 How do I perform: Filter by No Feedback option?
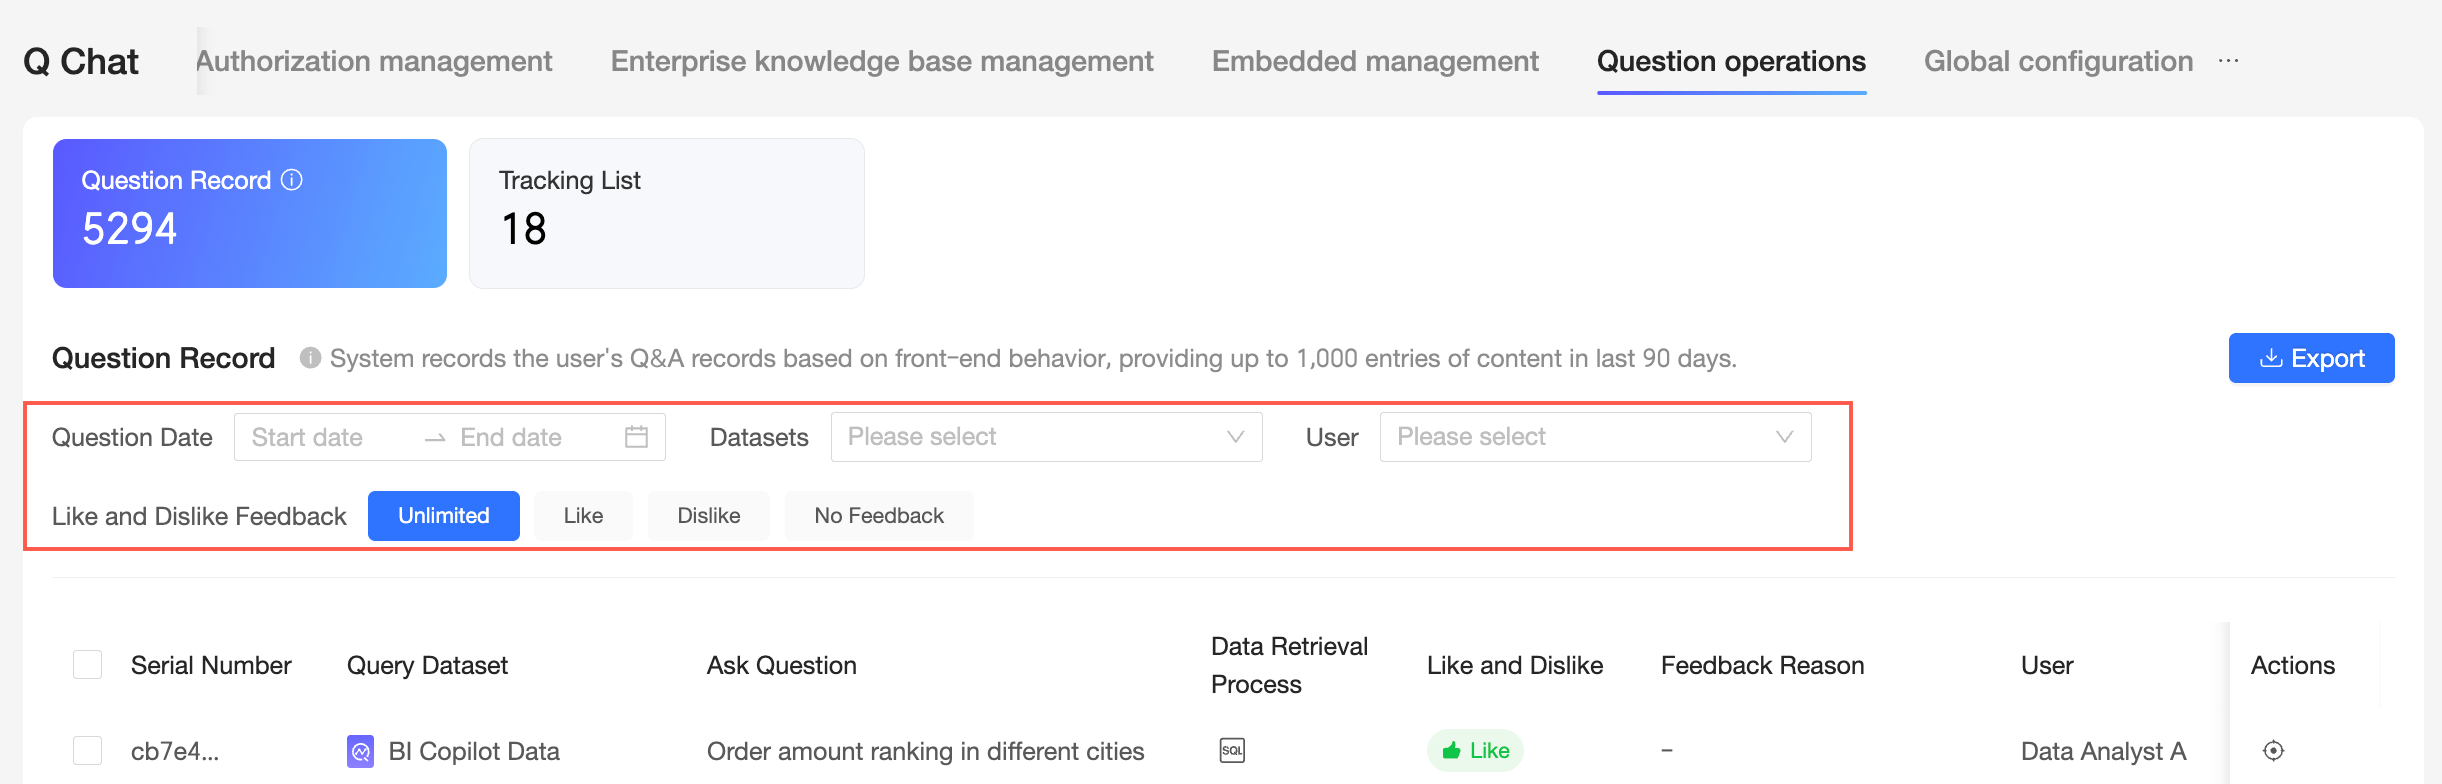pyautogui.click(x=878, y=516)
